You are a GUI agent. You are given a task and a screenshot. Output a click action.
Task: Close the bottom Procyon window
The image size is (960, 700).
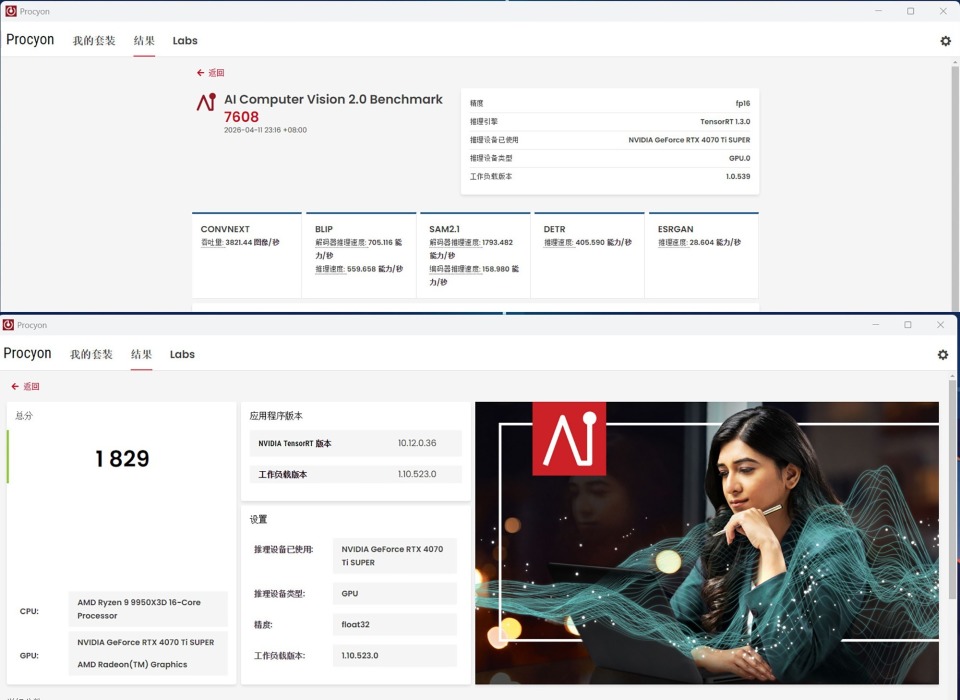coord(940,325)
